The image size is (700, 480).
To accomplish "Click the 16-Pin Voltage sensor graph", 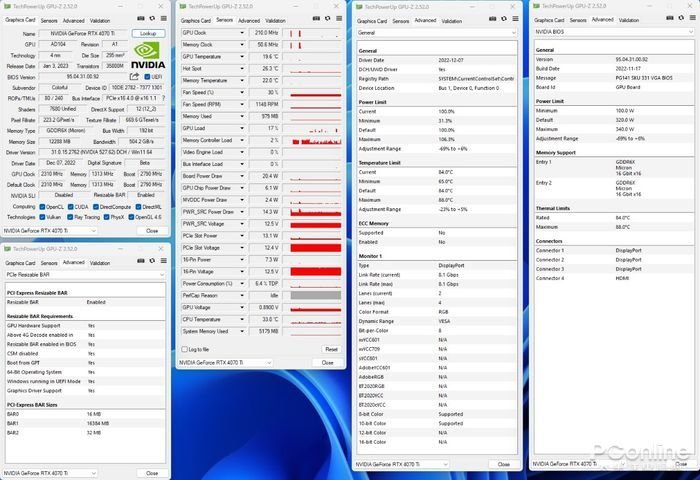I will (x=316, y=271).
